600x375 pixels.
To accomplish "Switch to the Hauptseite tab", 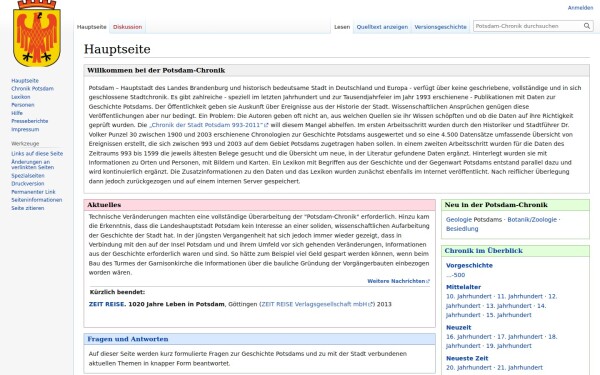I will [x=91, y=27].
